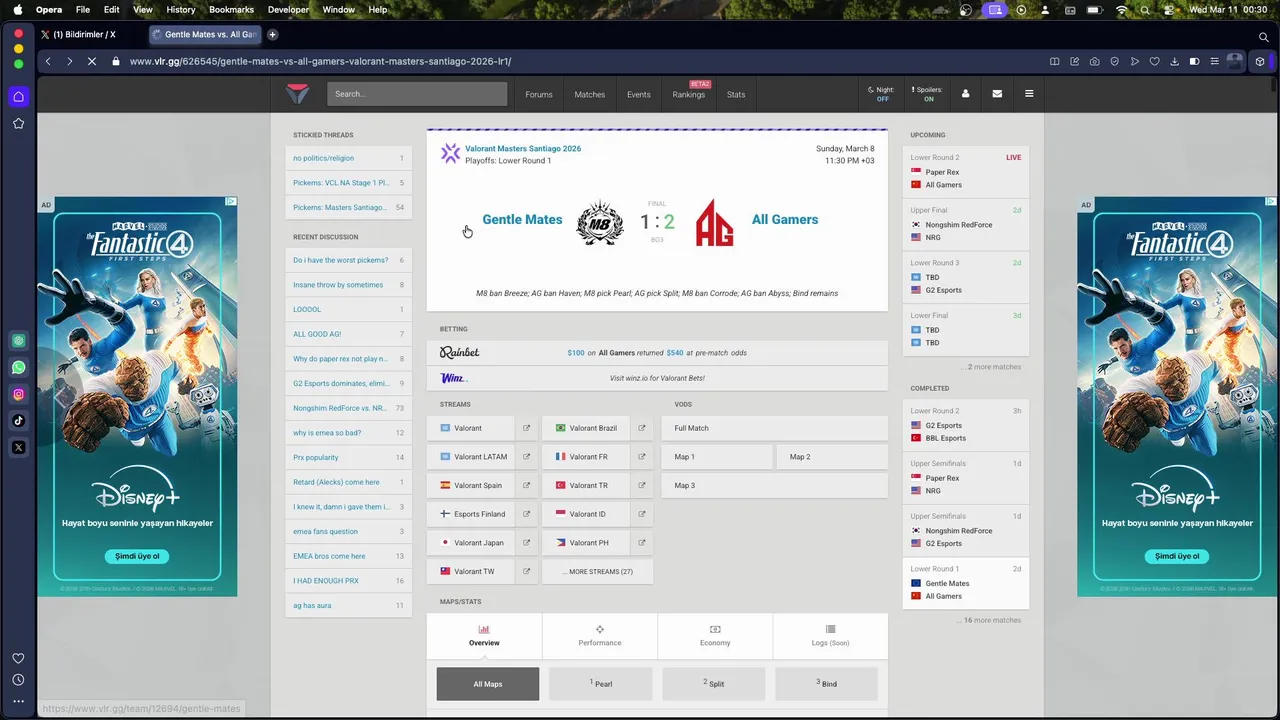Click the search icon in the tab bar
The image size is (1280, 720).
click(x=1264, y=37)
